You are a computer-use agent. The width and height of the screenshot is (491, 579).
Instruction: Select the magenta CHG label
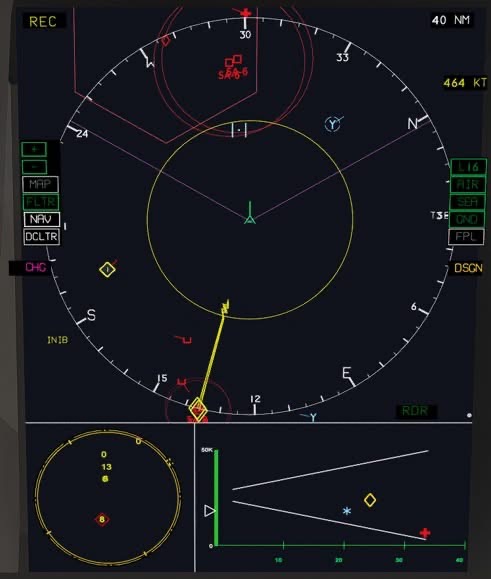coord(35,267)
